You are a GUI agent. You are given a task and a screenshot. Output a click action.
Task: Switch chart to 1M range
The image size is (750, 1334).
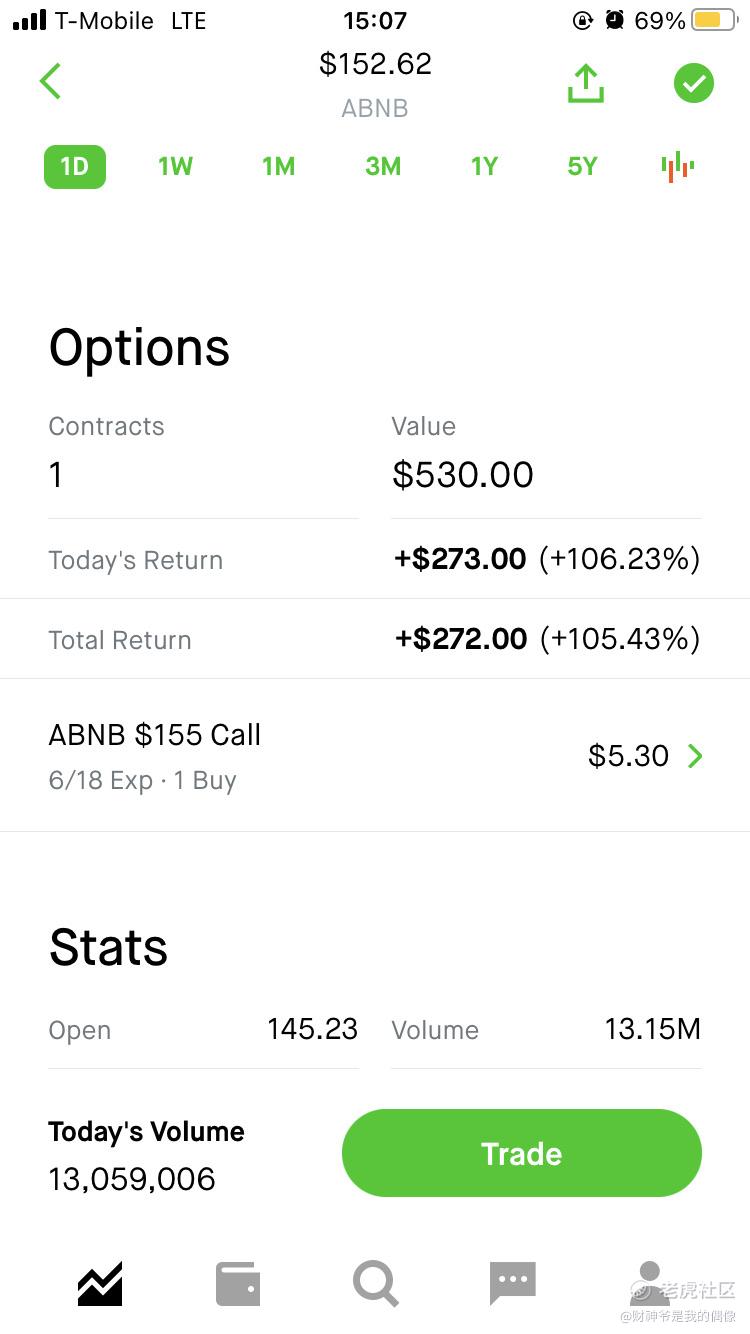click(279, 167)
